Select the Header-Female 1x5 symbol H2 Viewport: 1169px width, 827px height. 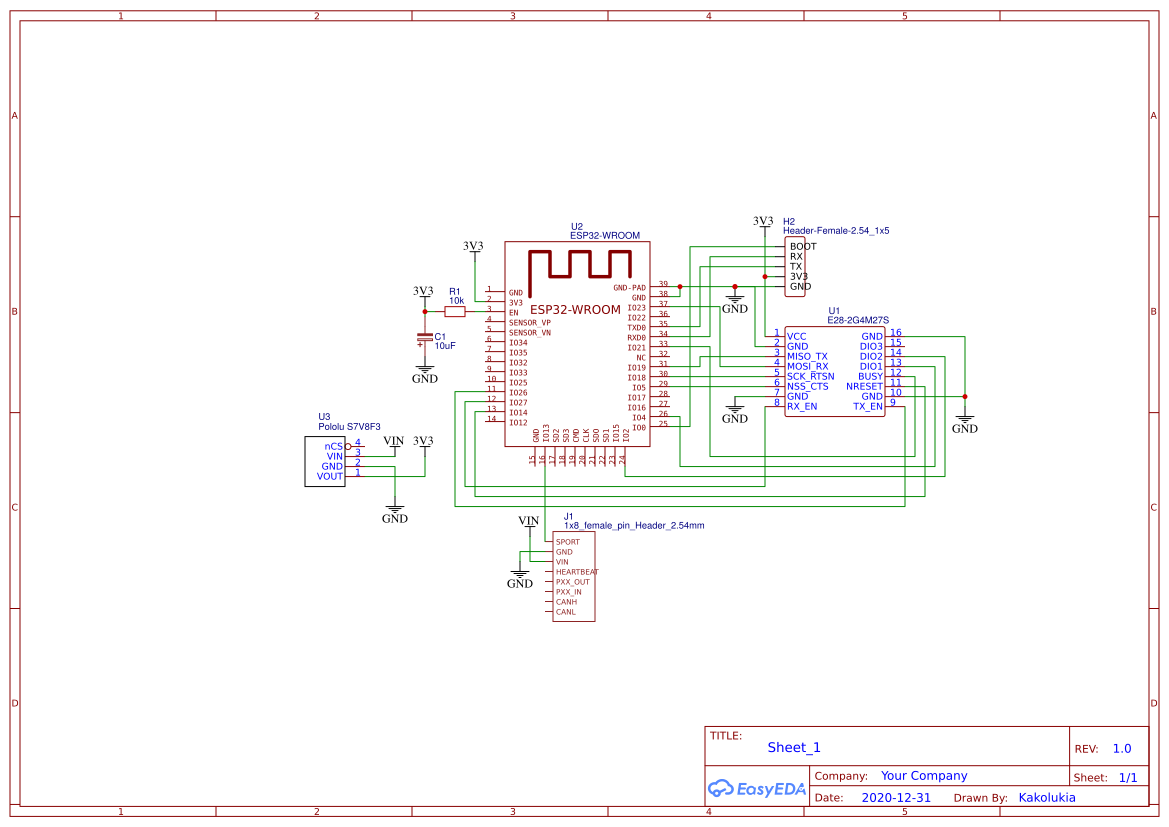797,268
